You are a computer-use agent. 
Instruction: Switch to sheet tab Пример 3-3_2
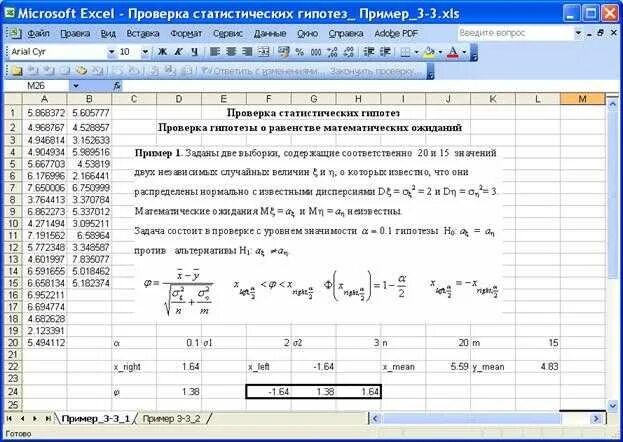click(171, 419)
